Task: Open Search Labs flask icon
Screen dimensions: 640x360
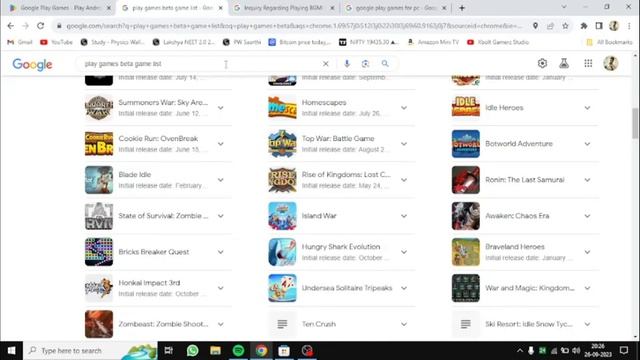Action: 564,63
